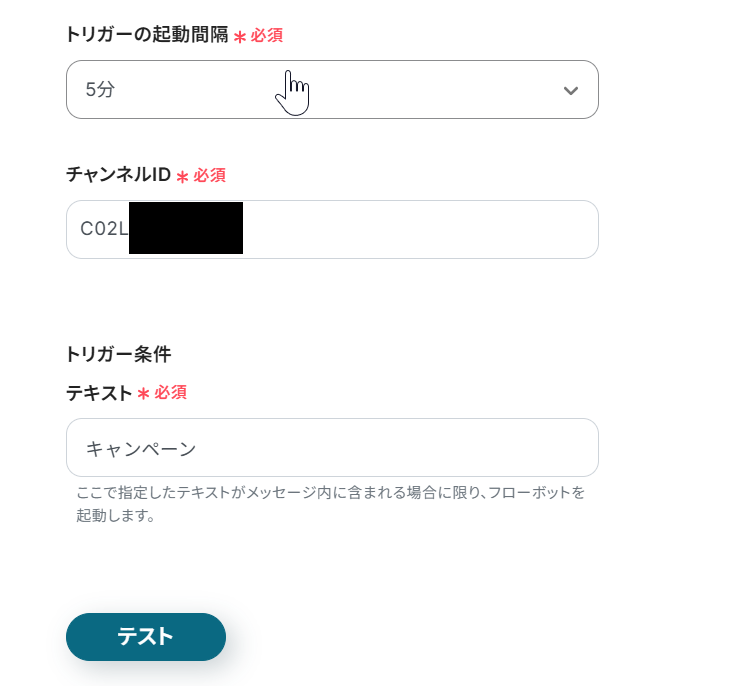751x686 pixels.
Task: Click the chevron arrow in the interval selector
Action: click(x=571, y=91)
